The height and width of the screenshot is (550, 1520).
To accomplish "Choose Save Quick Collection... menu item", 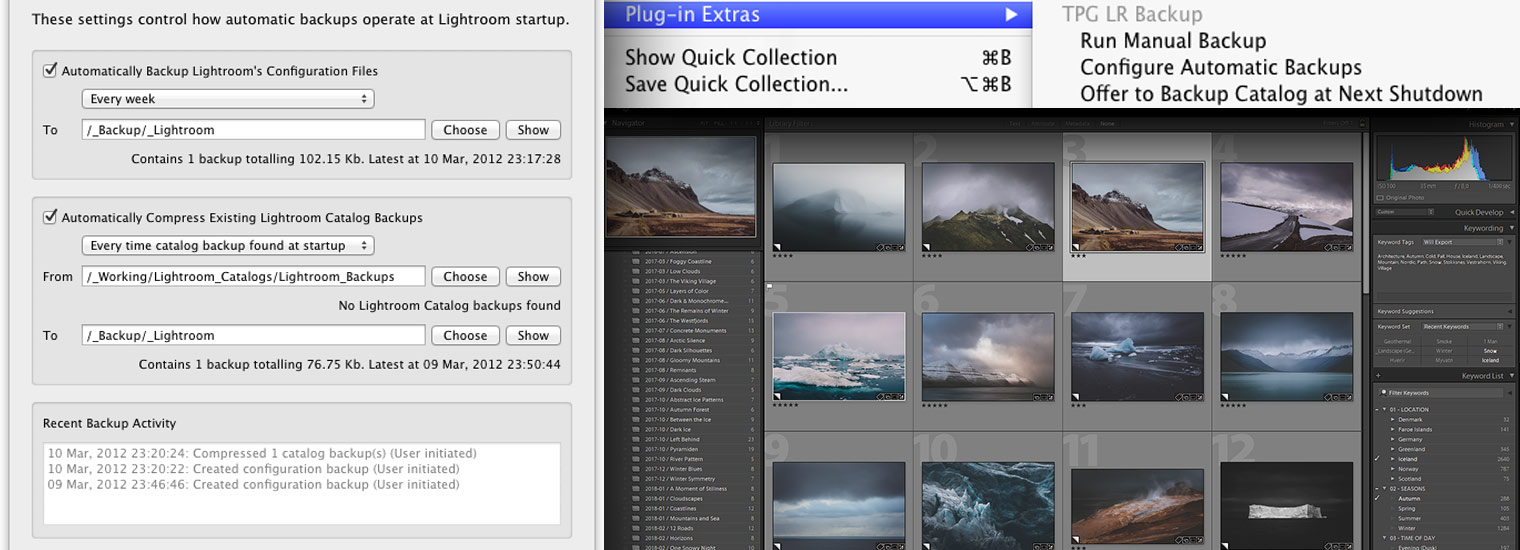I will point(818,84).
